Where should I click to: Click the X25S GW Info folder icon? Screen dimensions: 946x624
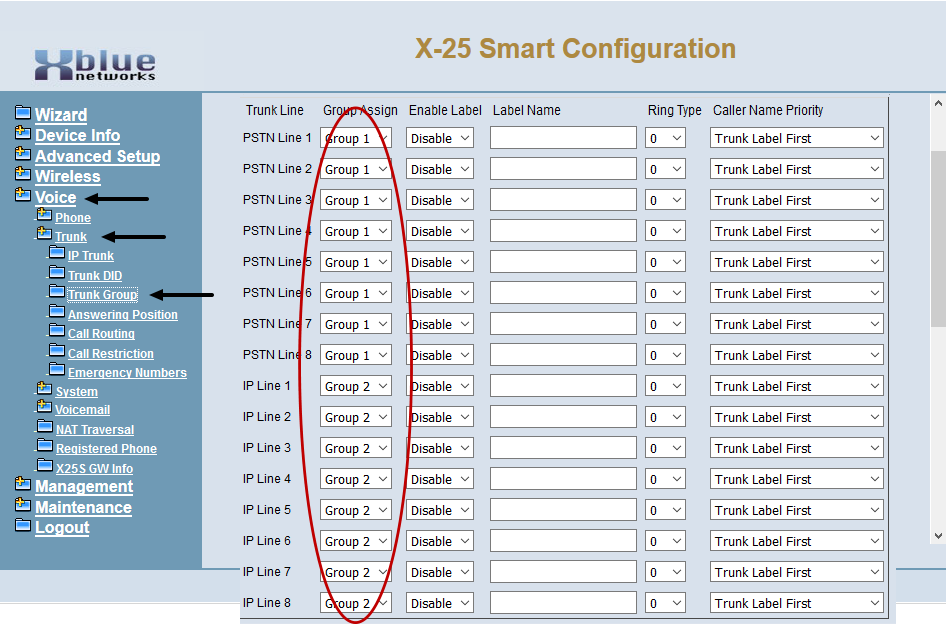(45, 466)
